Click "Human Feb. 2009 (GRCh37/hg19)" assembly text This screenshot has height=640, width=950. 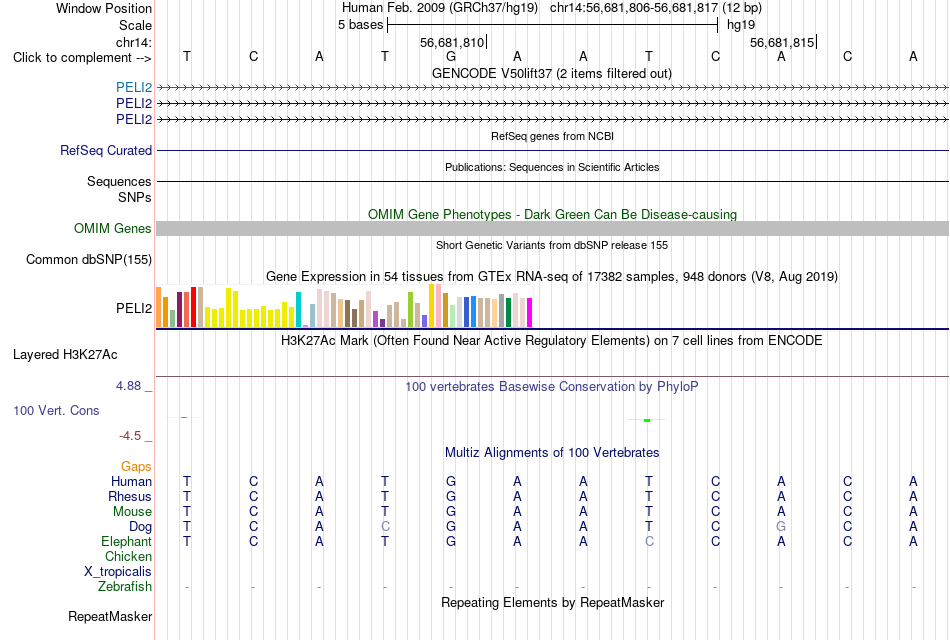tap(439, 8)
